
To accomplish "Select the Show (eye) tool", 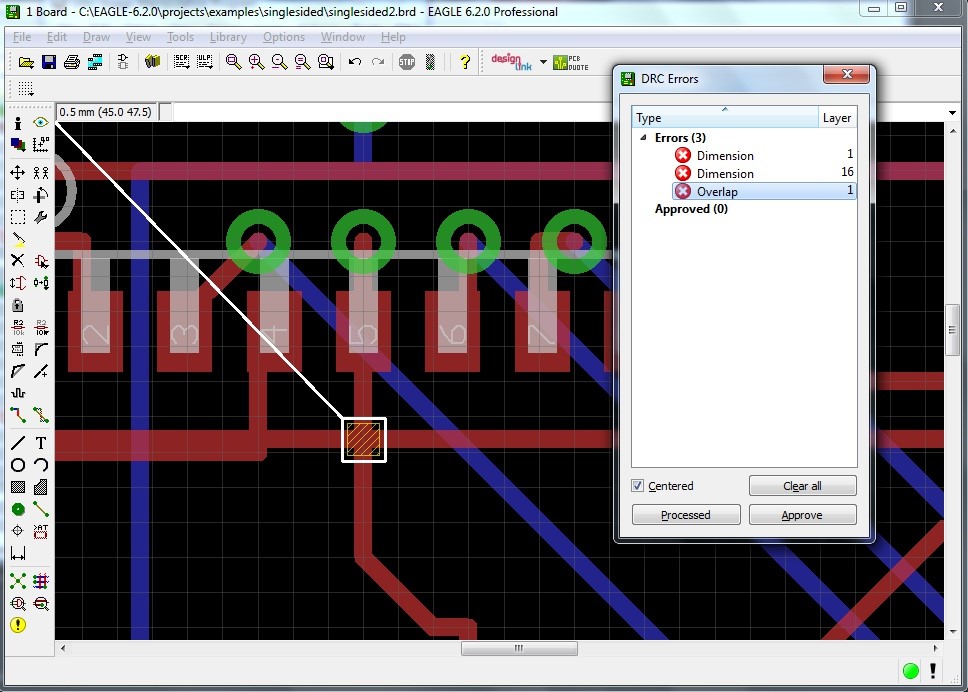I will [41, 122].
